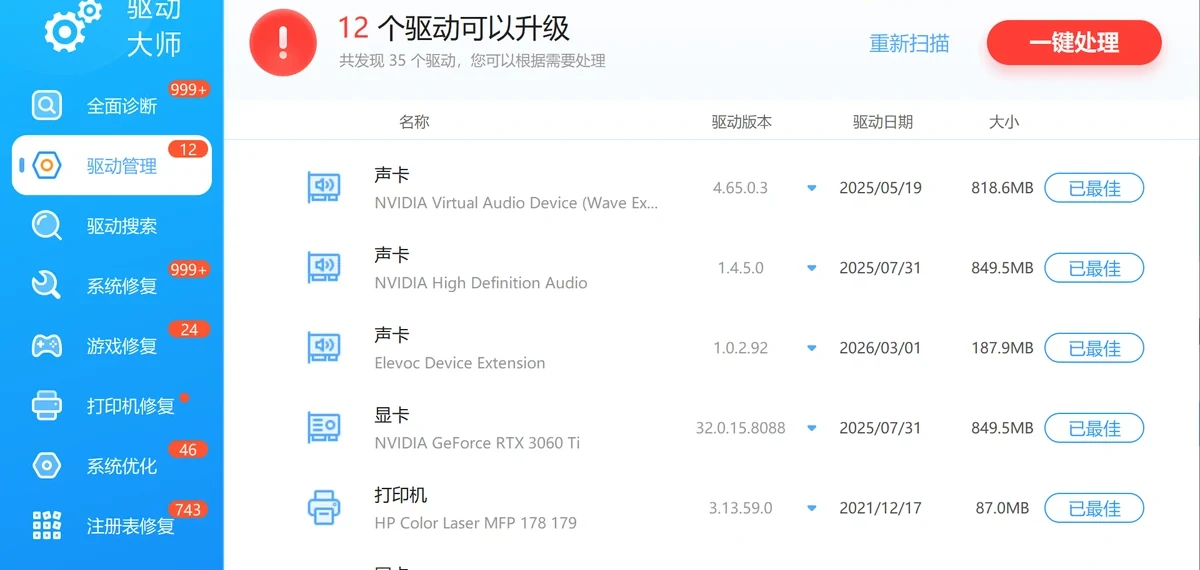Open version dropdown for 3.13.59.0

point(812,508)
